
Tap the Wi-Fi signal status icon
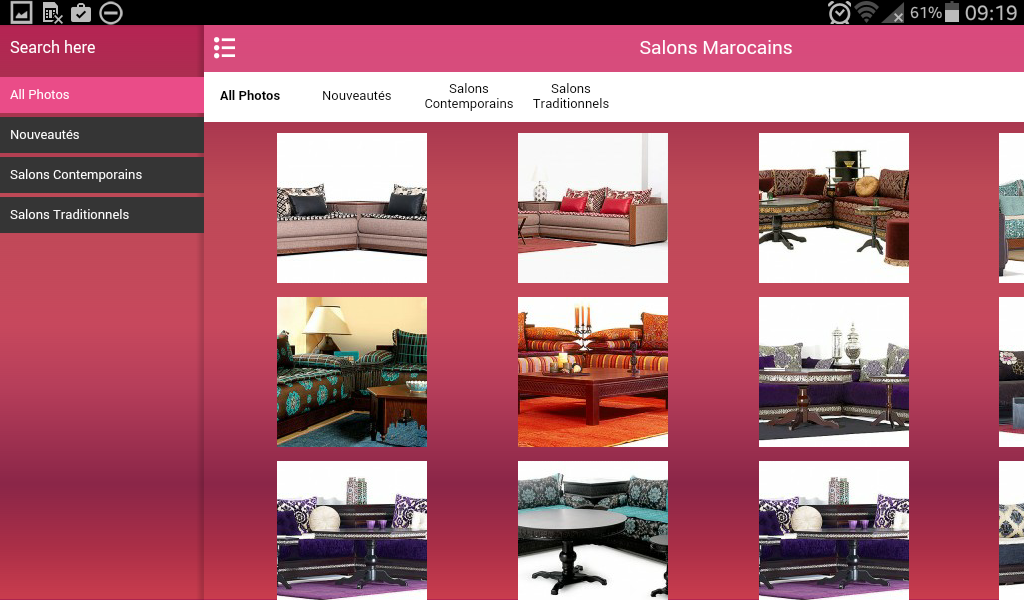tap(867, 12)
